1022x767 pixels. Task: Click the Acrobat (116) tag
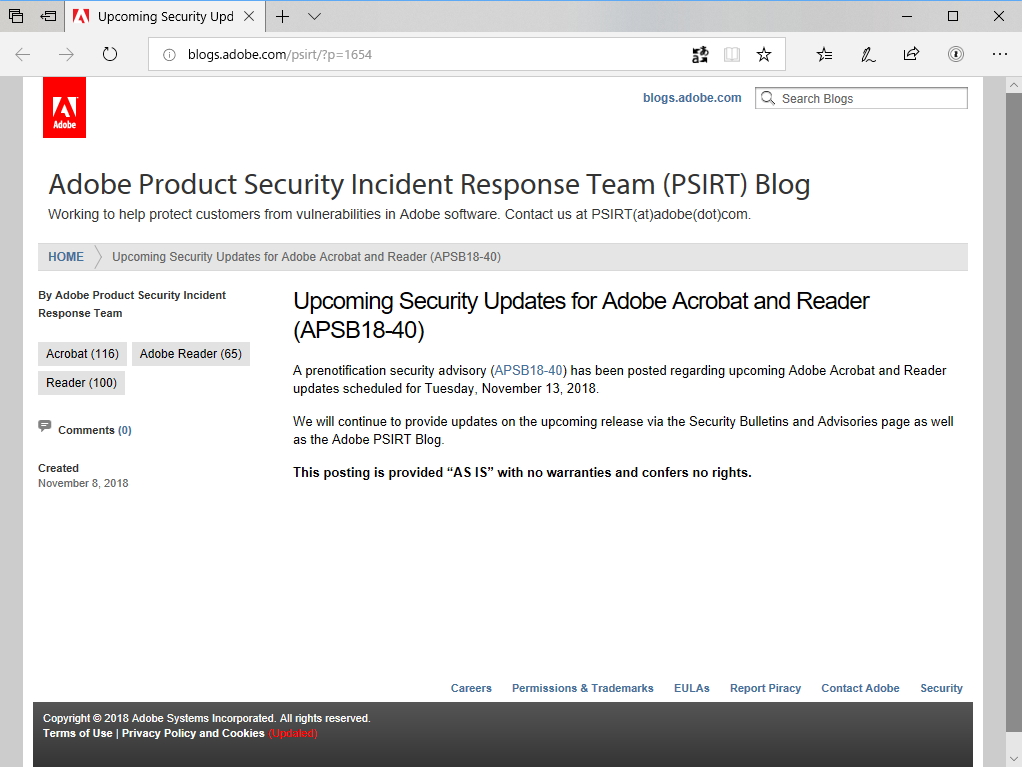tap(82, 354)
